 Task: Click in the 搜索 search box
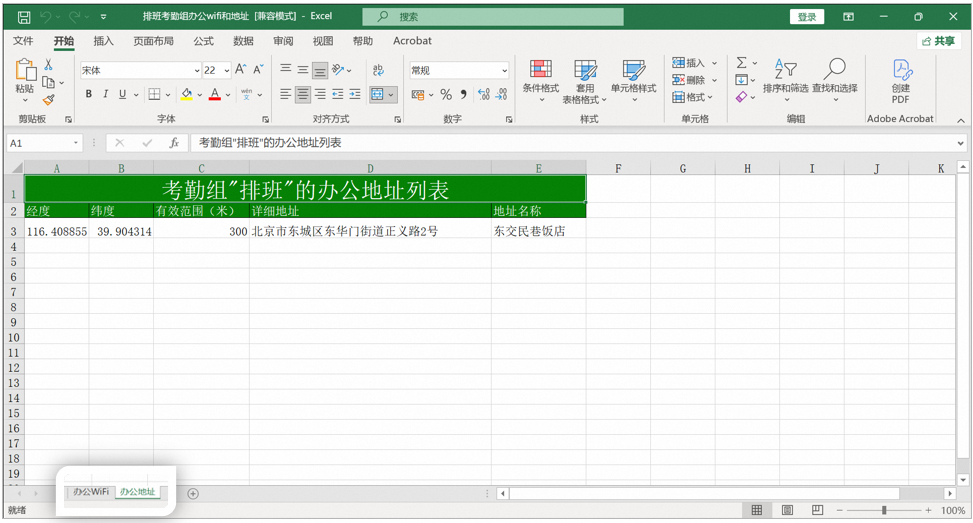pyautogui.click(x=493, y=17)
